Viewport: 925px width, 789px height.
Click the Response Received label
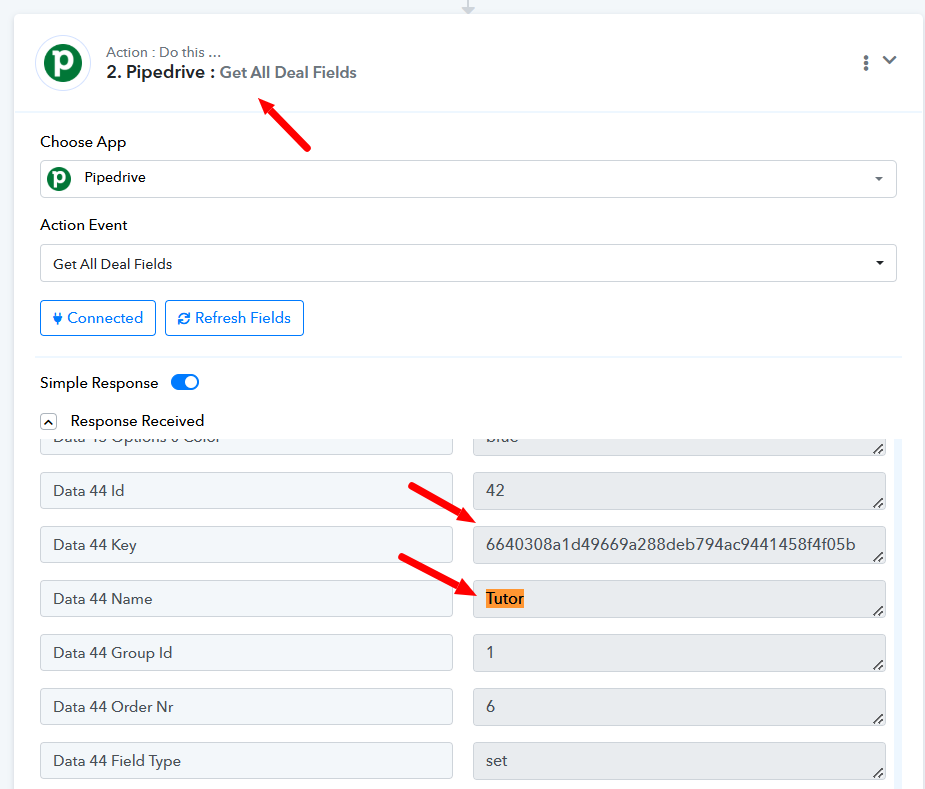(x=137, y=421)
